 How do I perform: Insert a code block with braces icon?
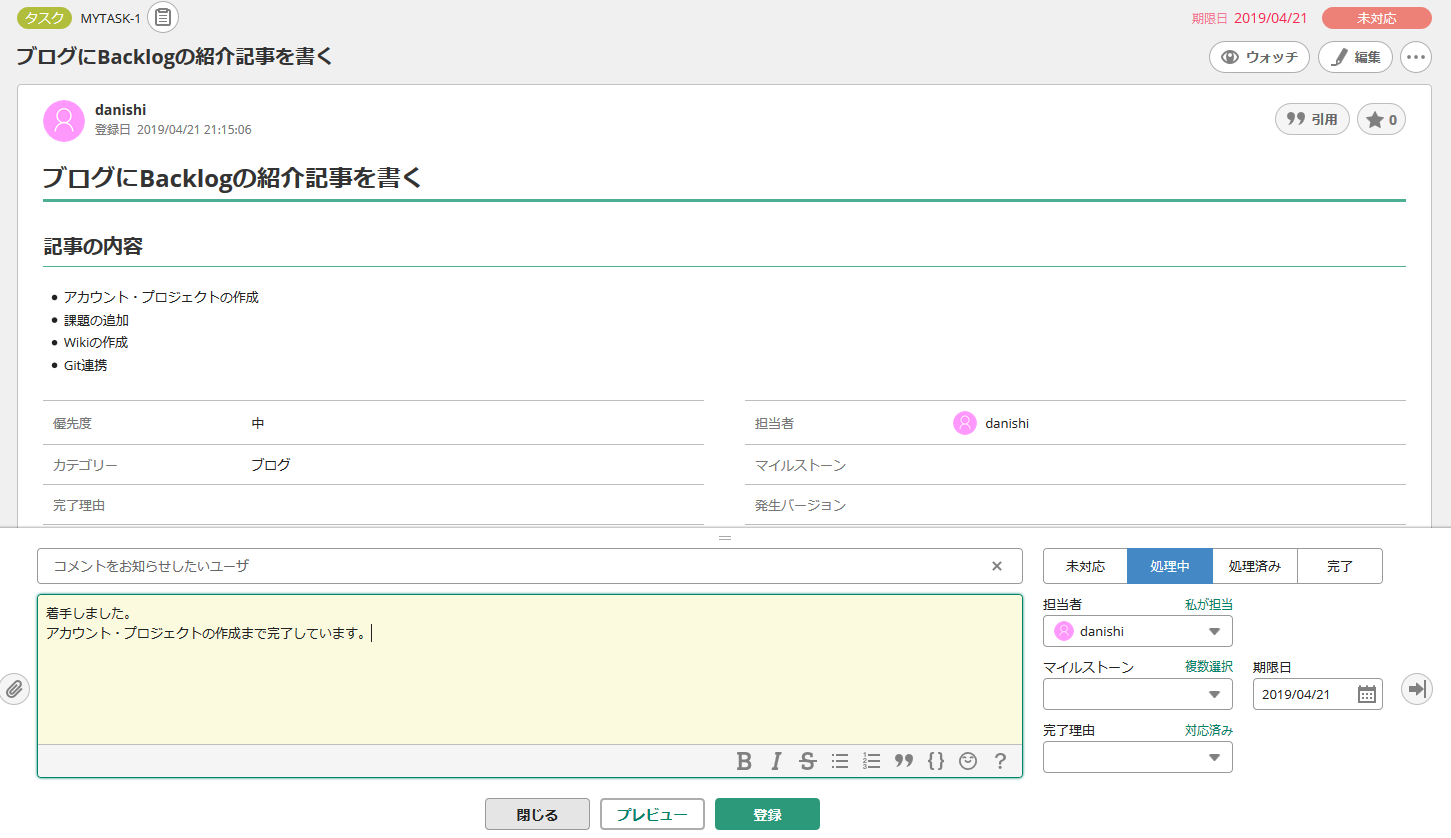(x=936, y=761)
